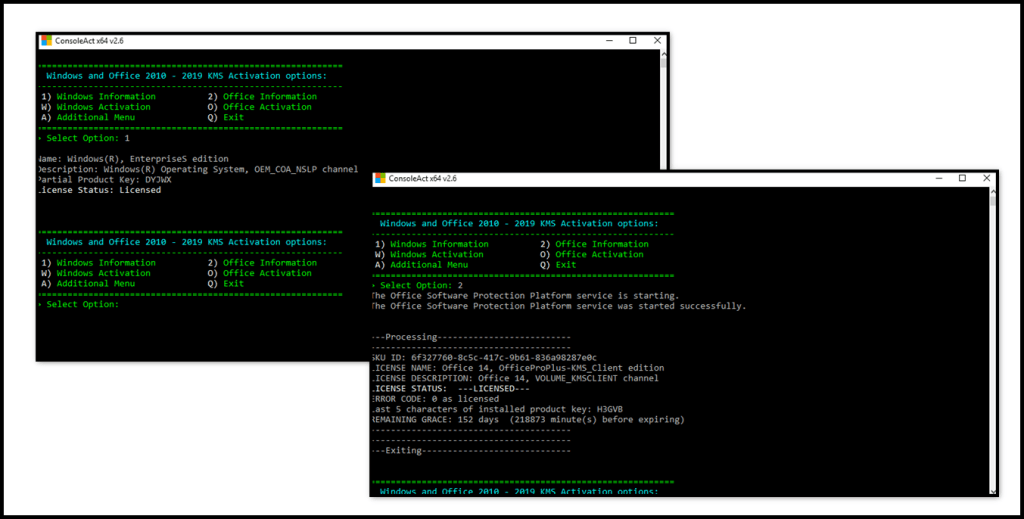Click the 'OEM_COA_NSLP channel' description line
The image size is (1024, 519).
tap(198, 169)
